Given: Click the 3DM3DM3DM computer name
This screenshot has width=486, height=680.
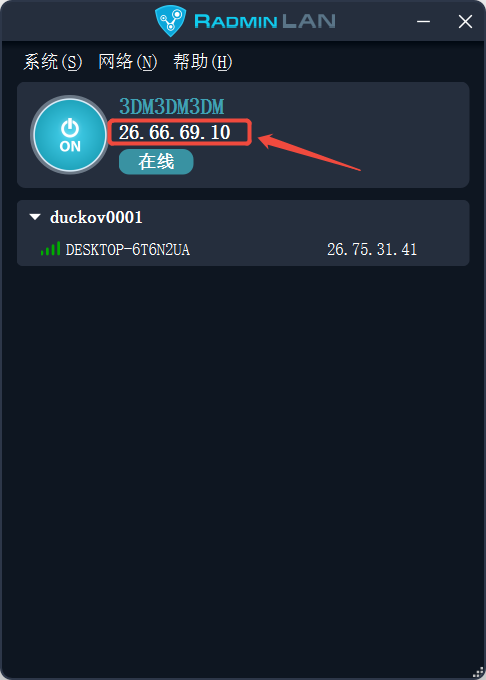Looking at the screenshot, I should (172, 107).
